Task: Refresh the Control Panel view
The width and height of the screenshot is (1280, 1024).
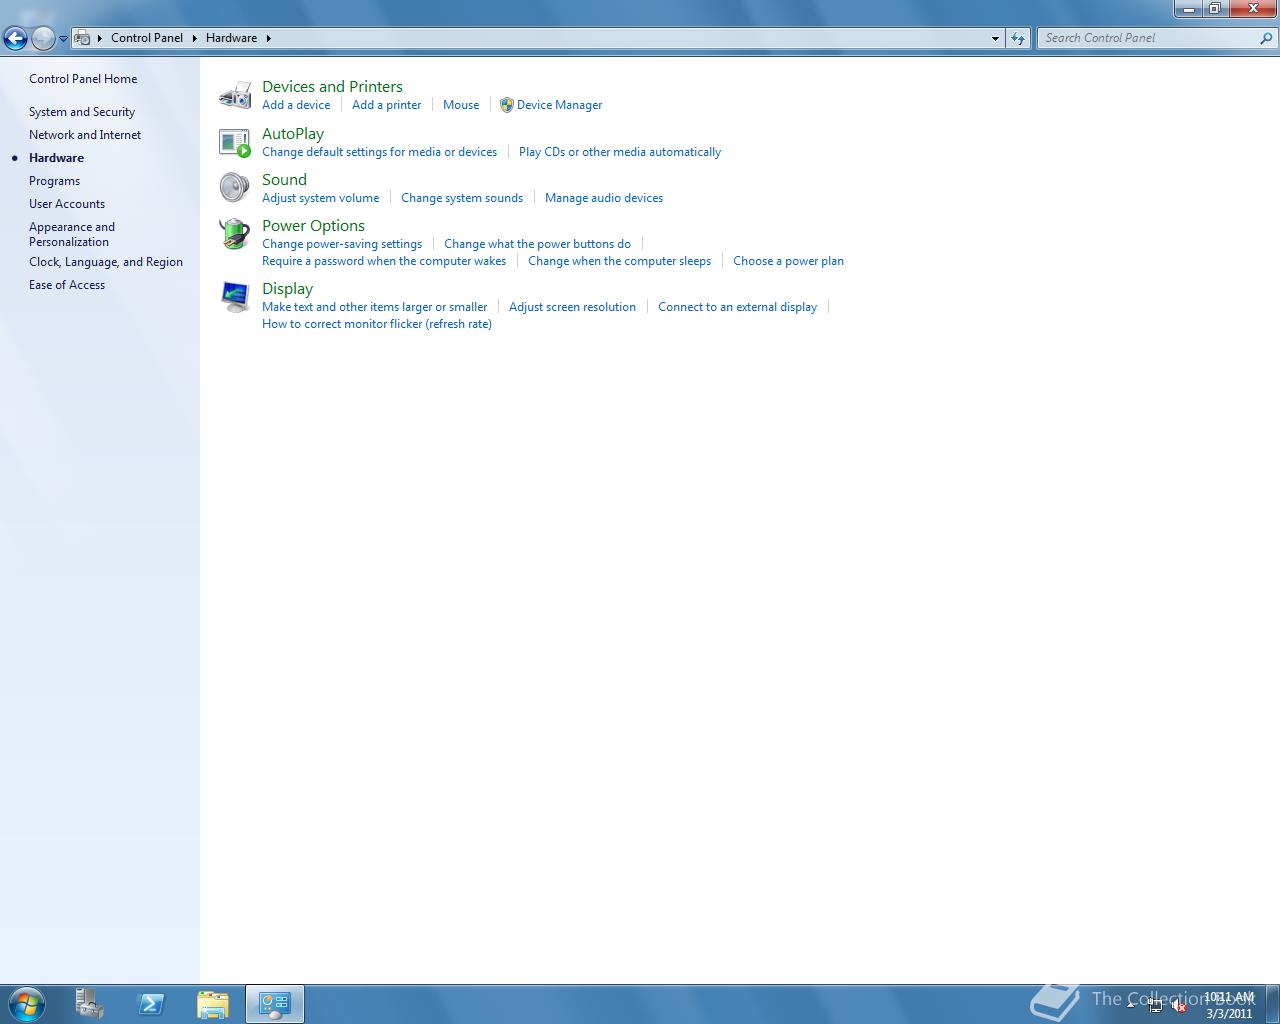Action: pos(1018,38)
